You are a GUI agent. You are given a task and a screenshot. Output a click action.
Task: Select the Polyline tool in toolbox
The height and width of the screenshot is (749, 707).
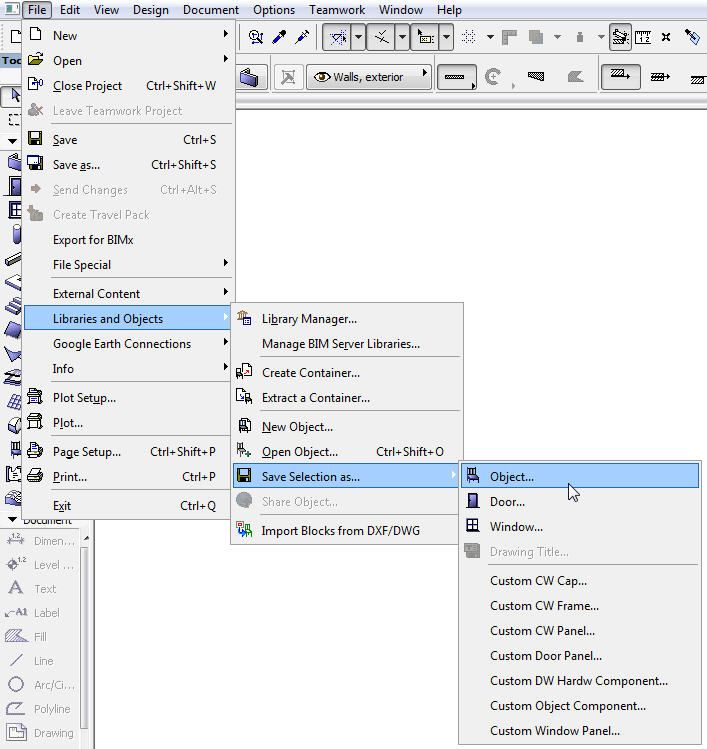(x=38, y=708)
